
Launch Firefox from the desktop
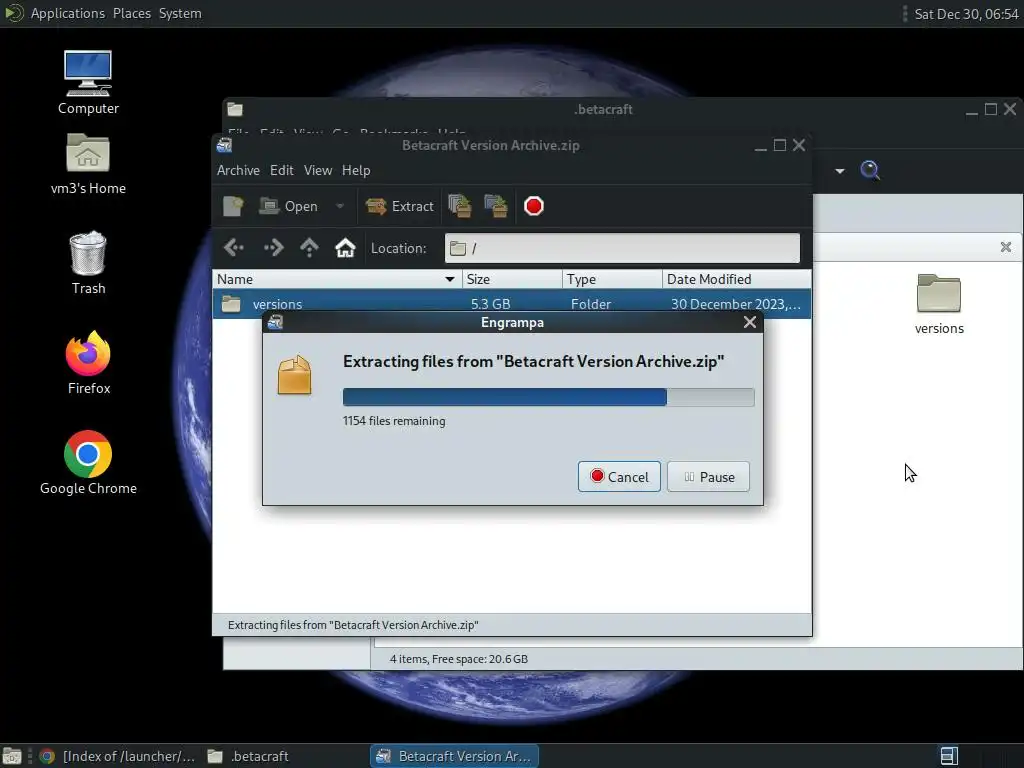pyautogui.click(x=88, y=362)
